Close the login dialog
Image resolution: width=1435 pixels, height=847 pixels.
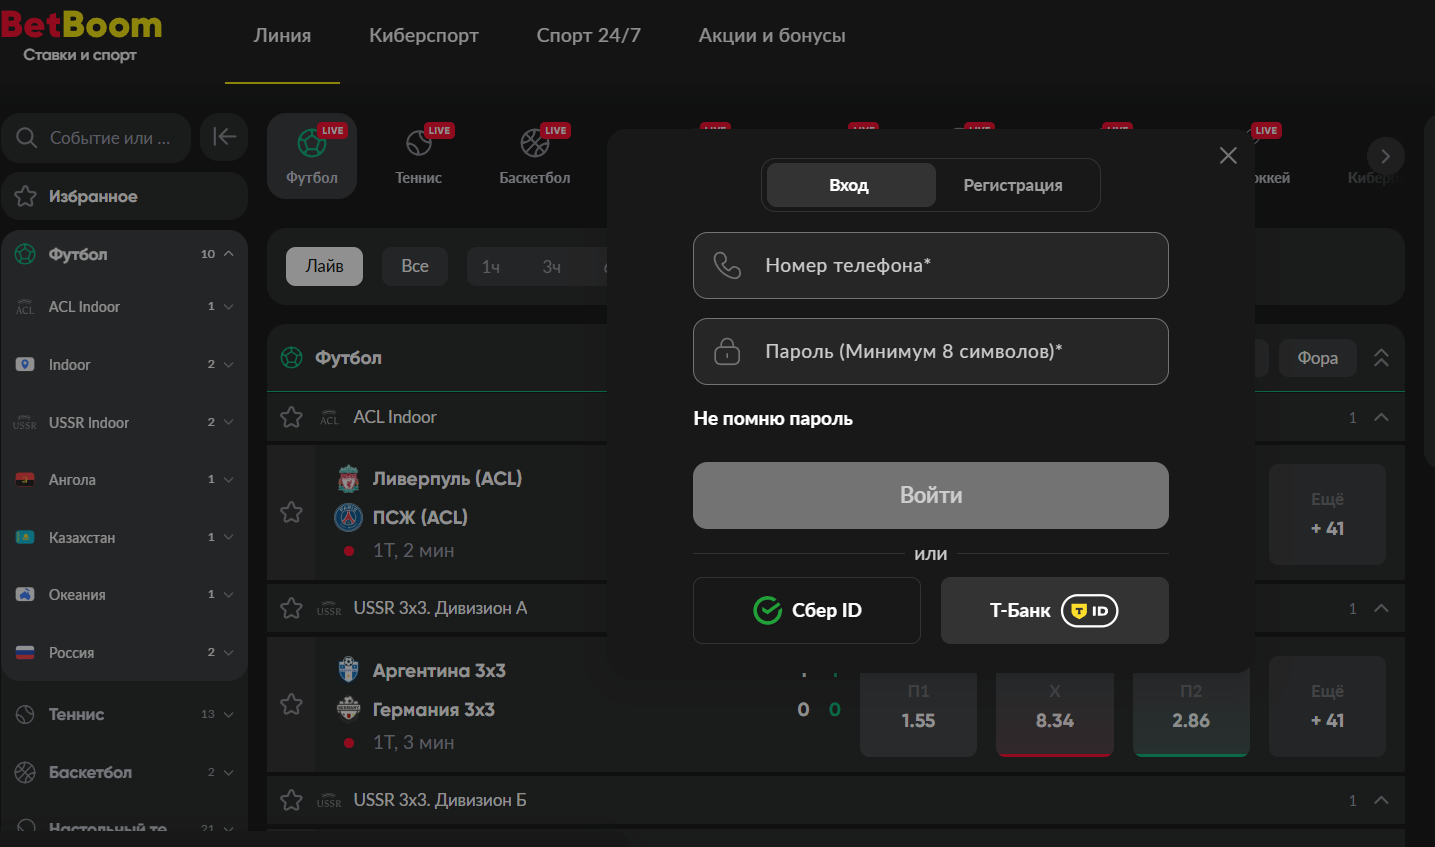[x=1228, y=155]
